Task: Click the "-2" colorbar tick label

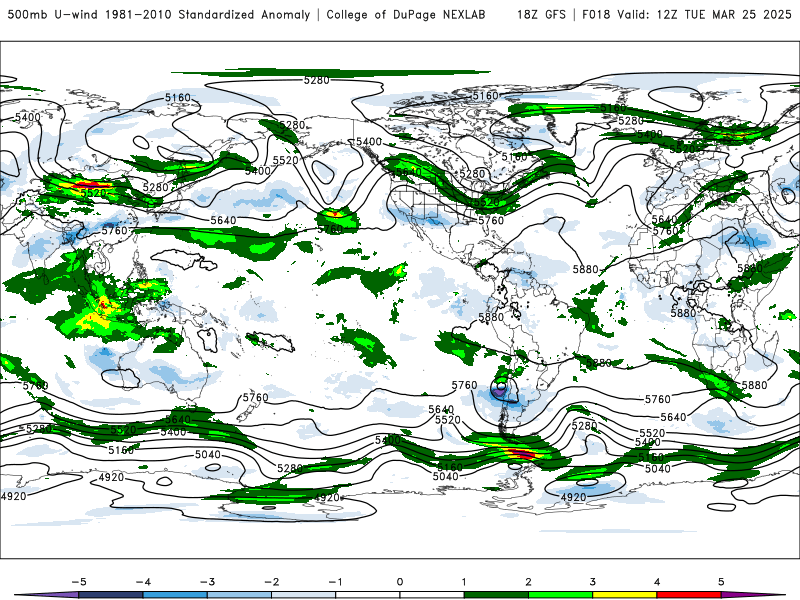Action: (x=271, y=582)
